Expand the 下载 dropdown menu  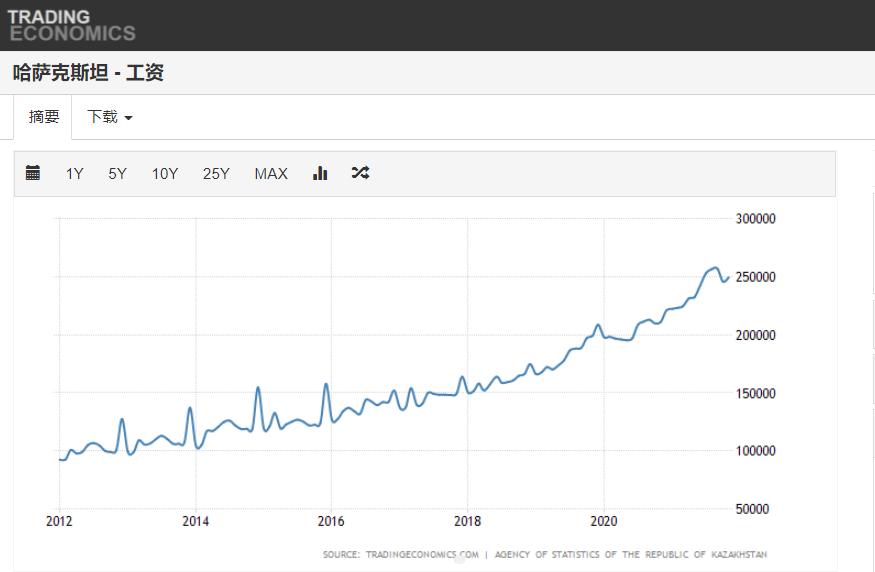(109, 117)
